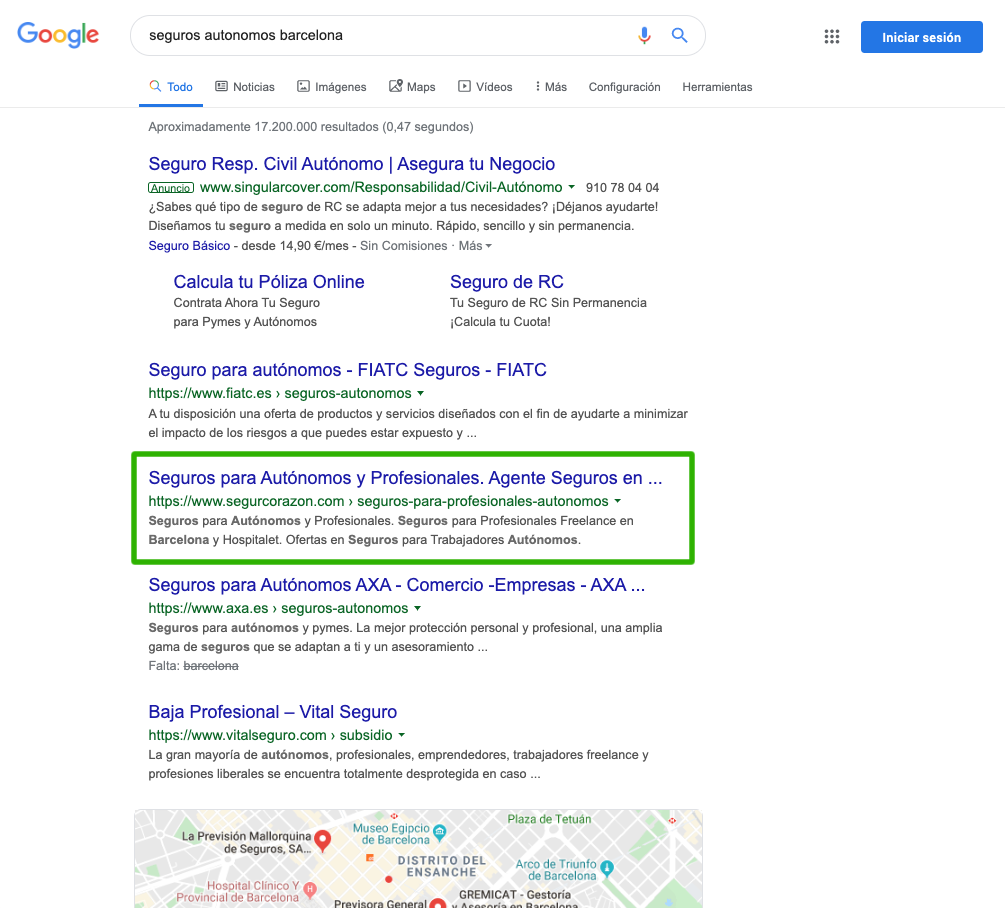Click the Google logo
This screenshot has width=1005, height=908.
coord(58,35)
